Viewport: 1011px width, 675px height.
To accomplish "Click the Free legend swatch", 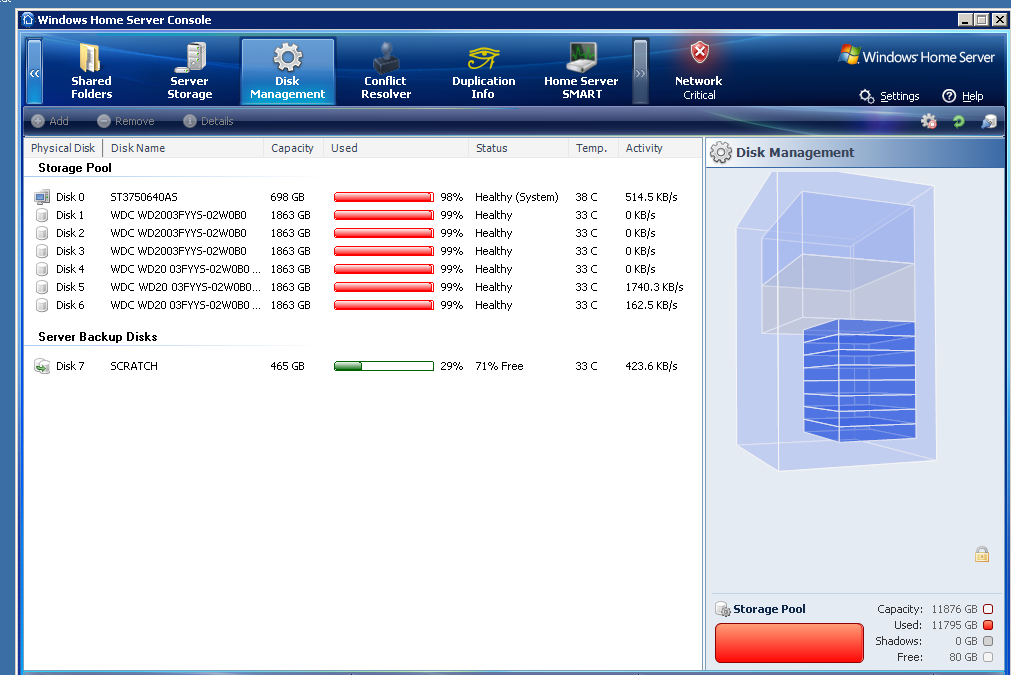I will 988,658.
